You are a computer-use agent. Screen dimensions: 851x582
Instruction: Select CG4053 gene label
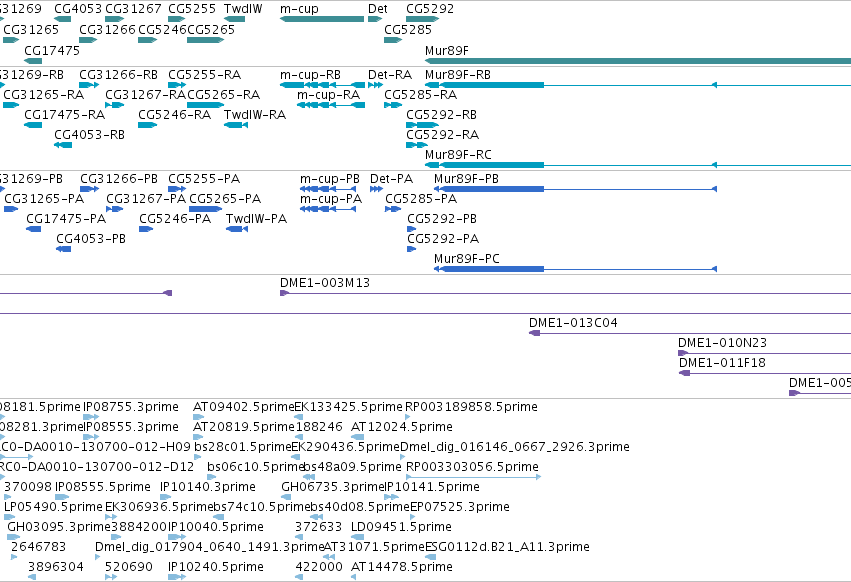pyautogui.click(x=78, y=9)
